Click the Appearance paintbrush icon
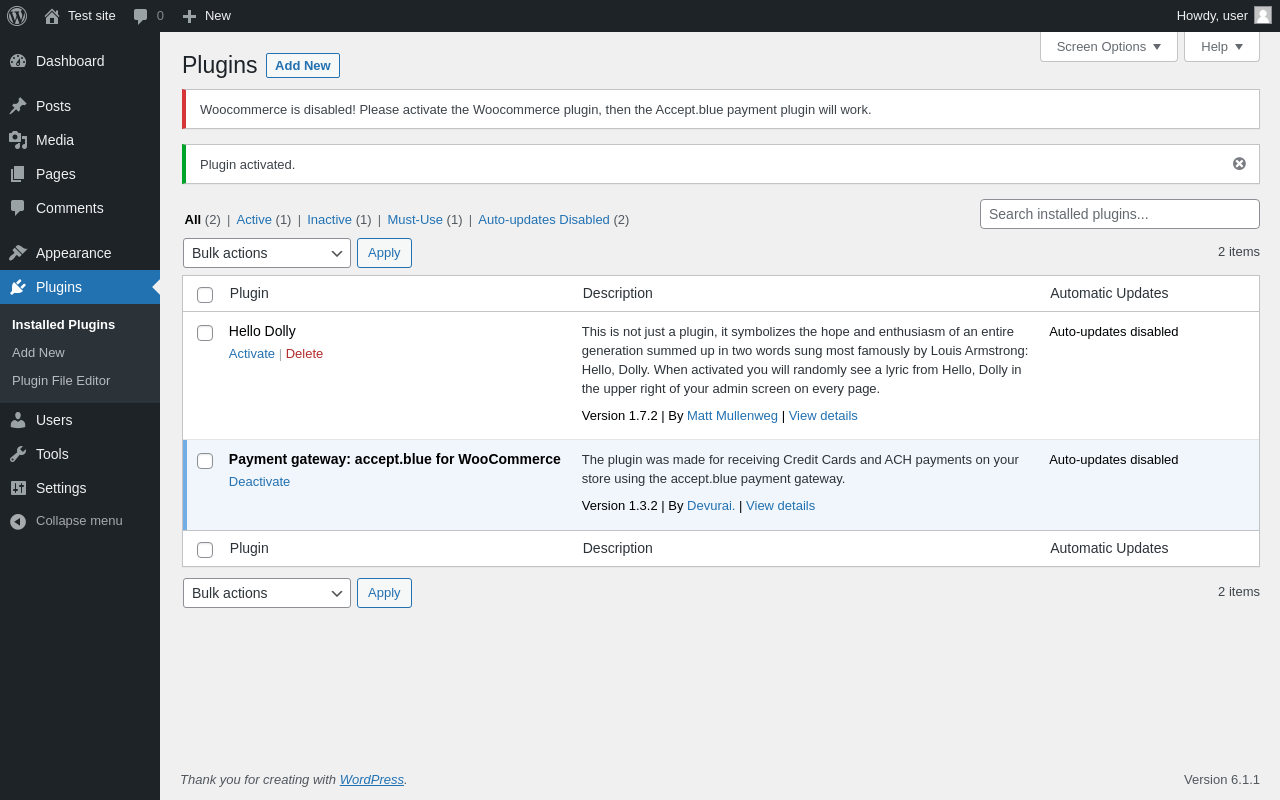Screen dimensions: 1280x800 (x=18, y=253)
